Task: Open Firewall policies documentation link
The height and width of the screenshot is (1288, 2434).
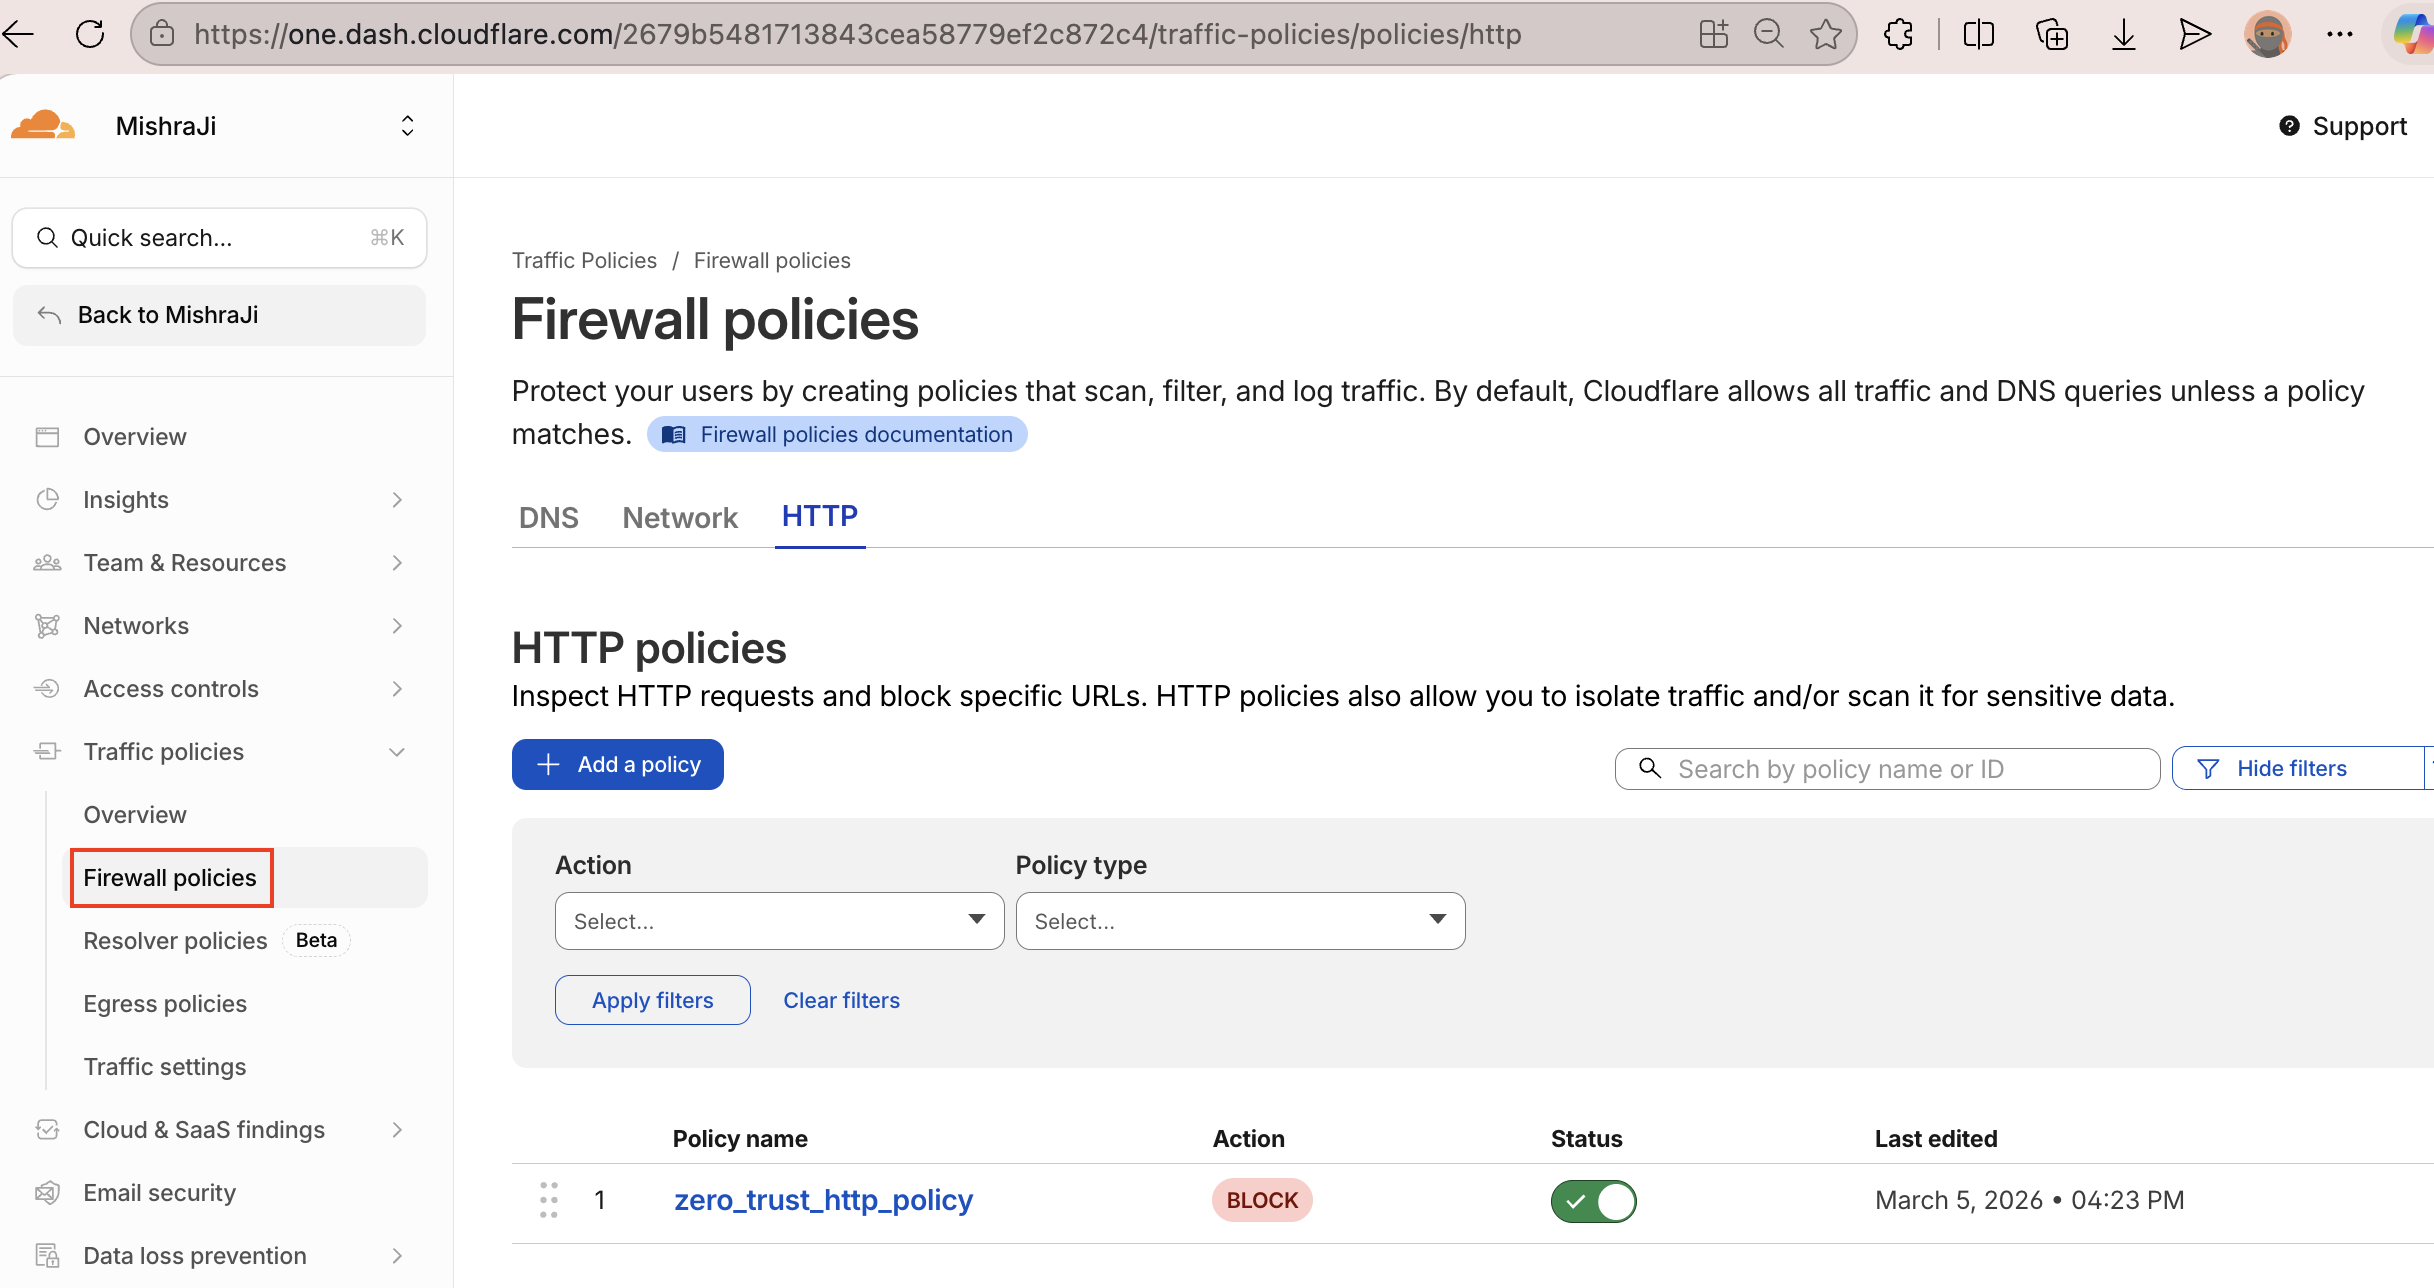Action: pyautogui.click(x=838, y=433)
